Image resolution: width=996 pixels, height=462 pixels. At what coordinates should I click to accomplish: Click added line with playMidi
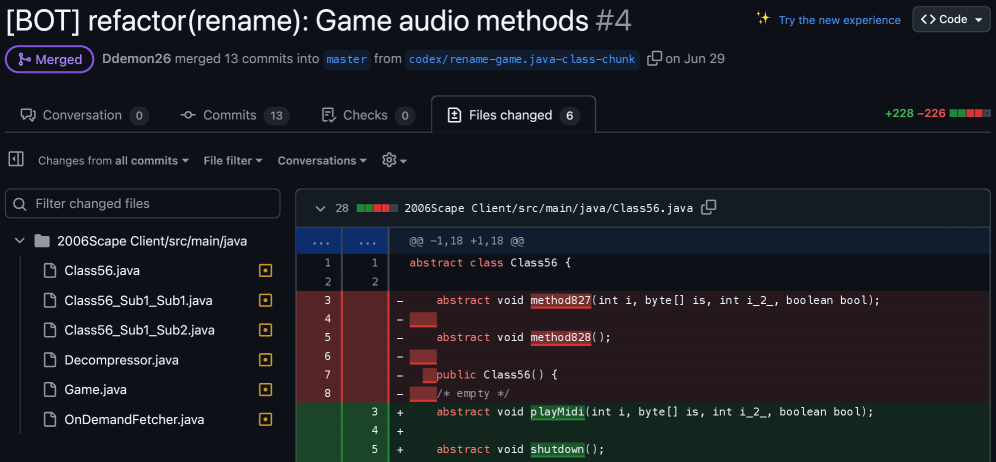click(643, 412)
